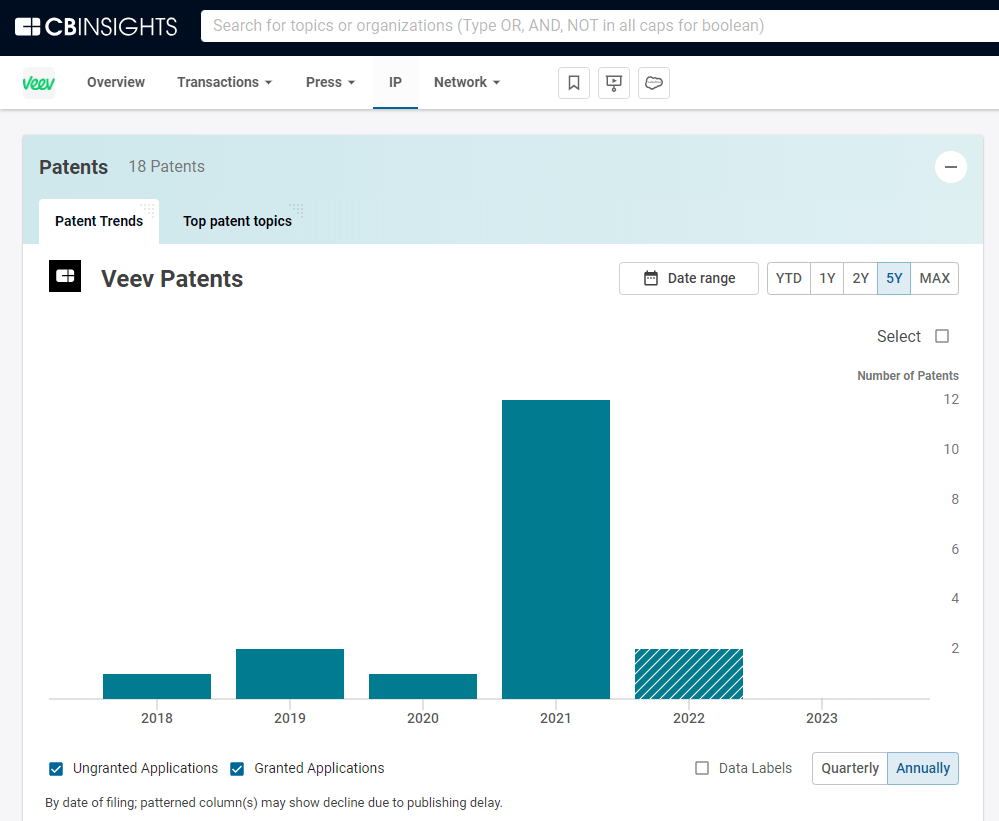Expand the Network dropdown

tap(466, 83)
